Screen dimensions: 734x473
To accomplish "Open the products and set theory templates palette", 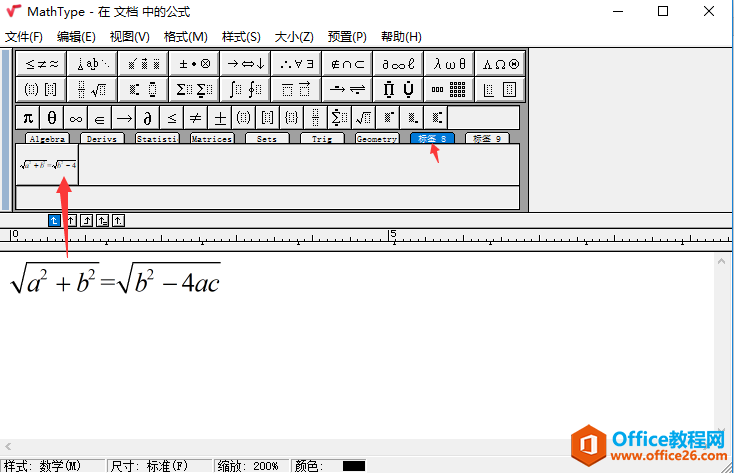I will 398,89.
